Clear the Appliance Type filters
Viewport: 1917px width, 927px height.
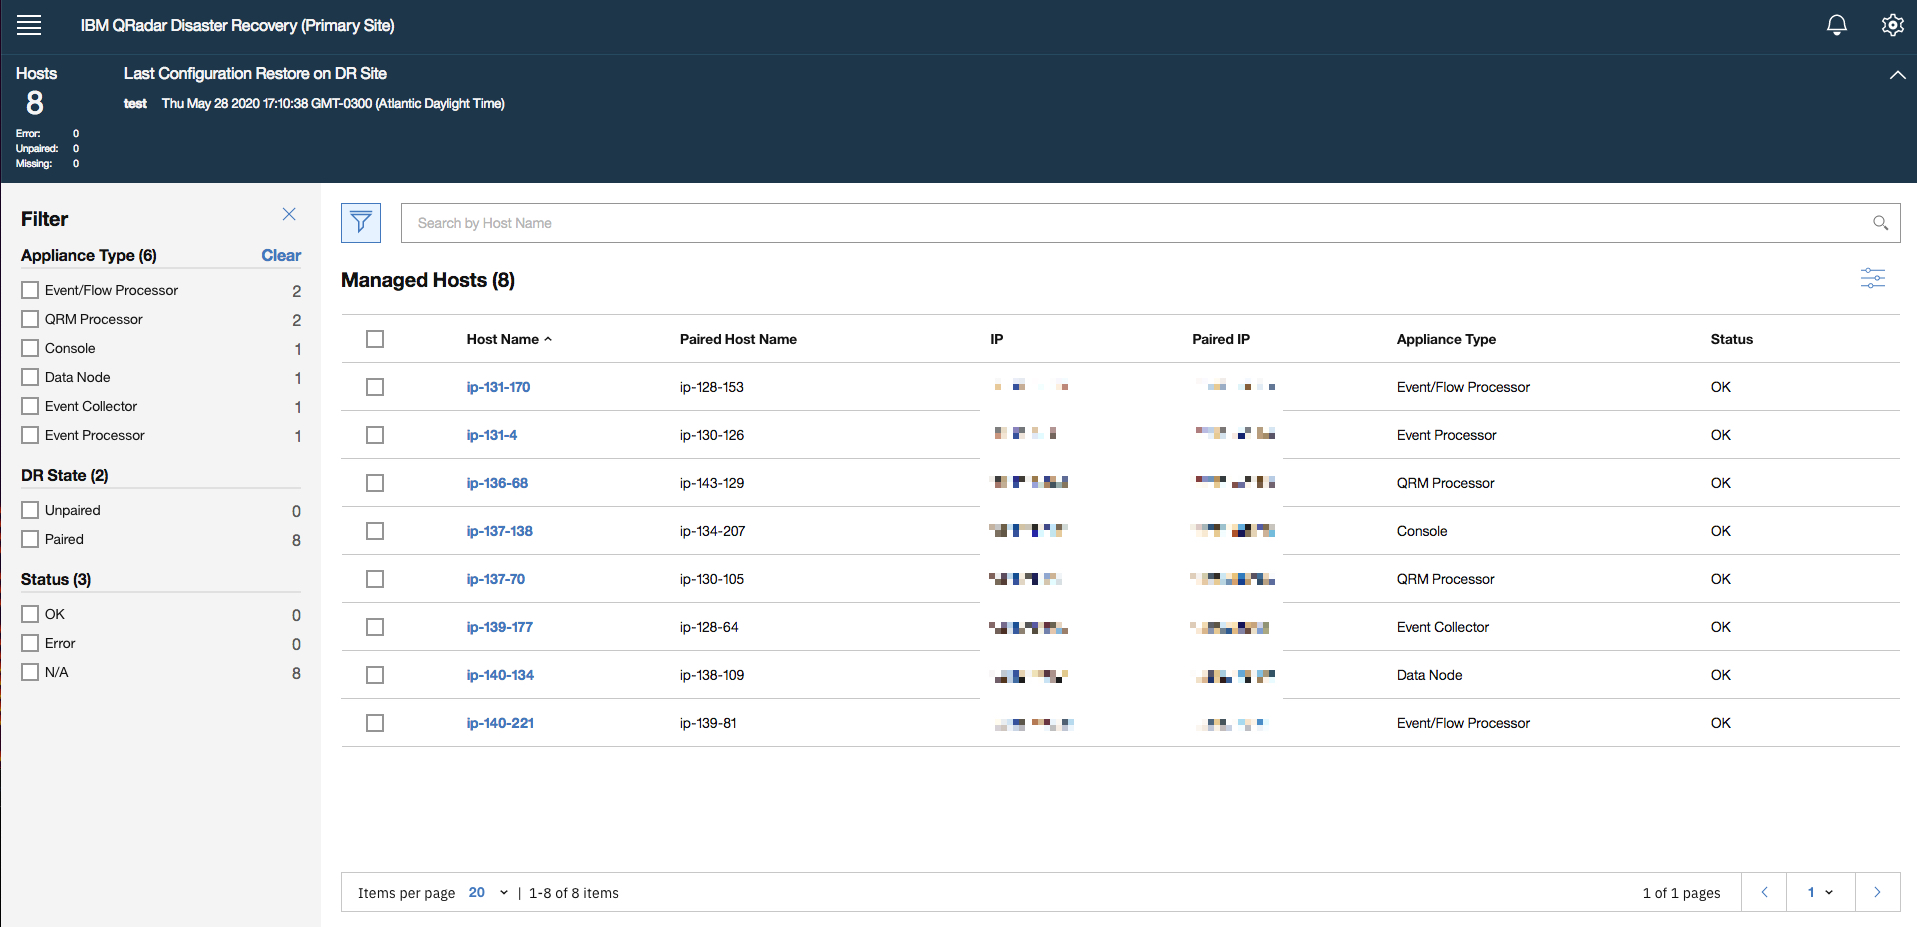[281, 255]
